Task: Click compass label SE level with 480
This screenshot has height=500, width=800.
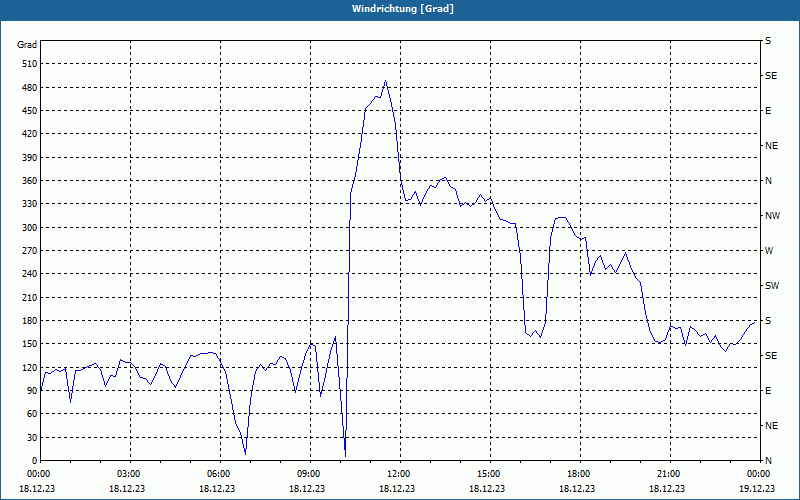Action: click(x=771, y=76)
